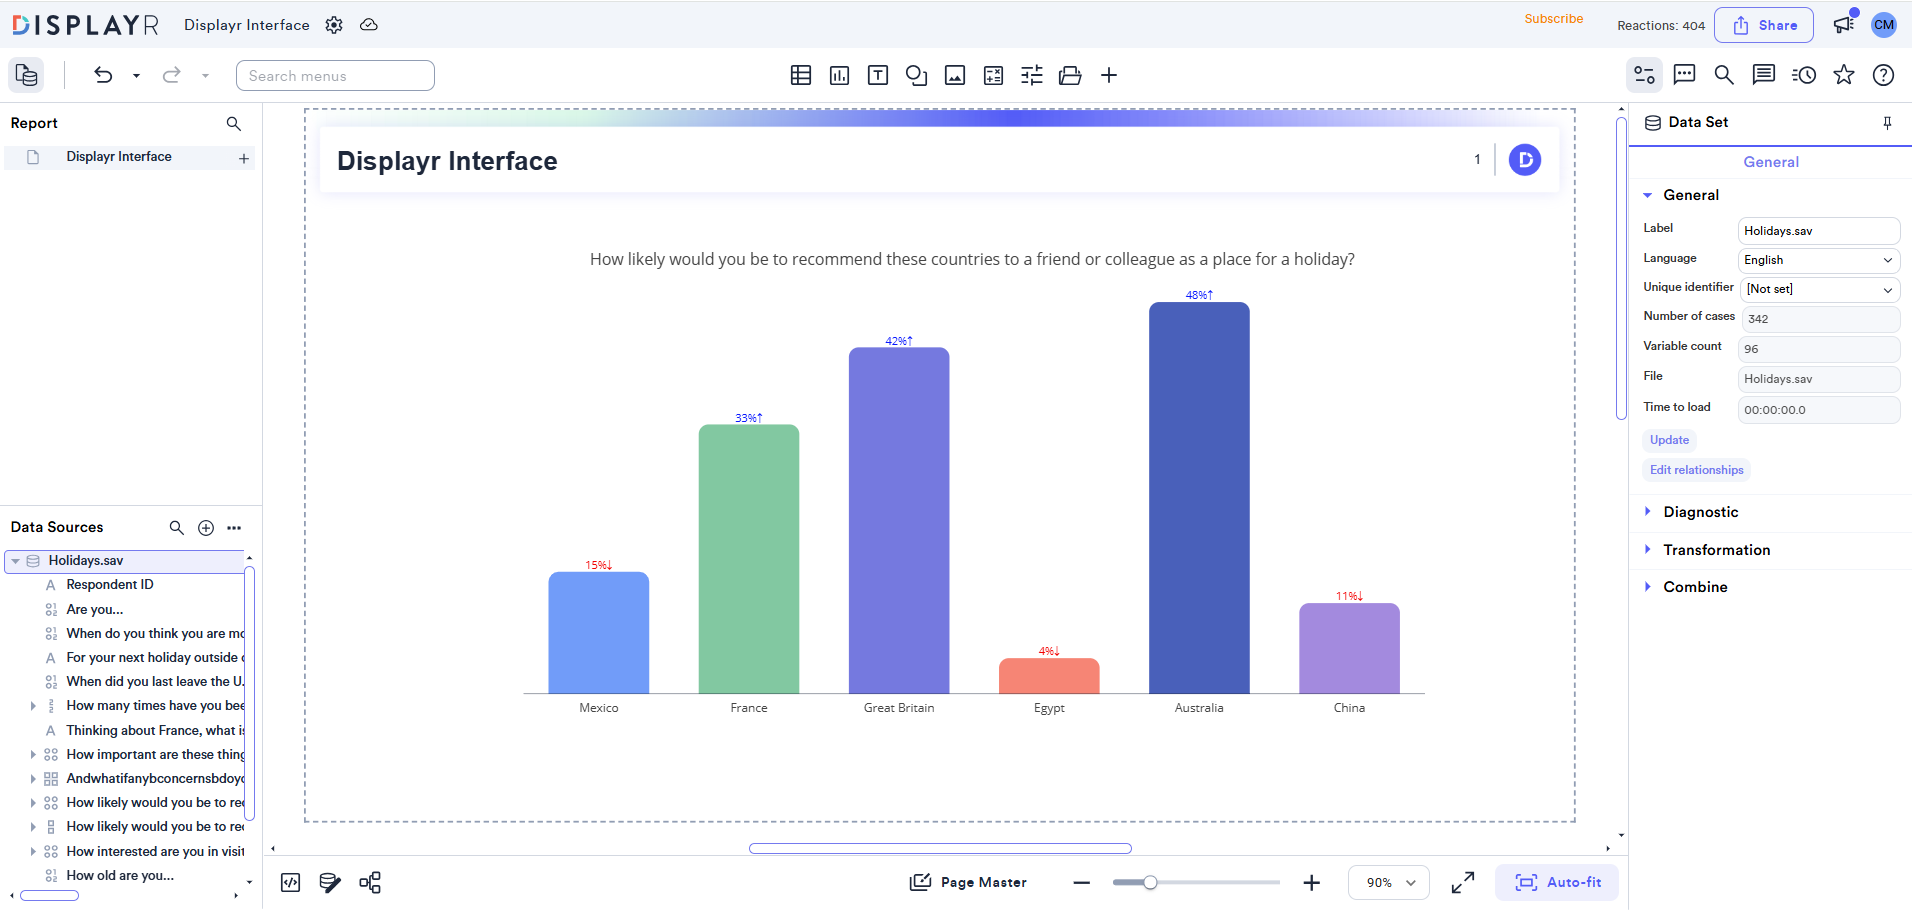
Task: Expand the Diagnostic section
Action: click(1700, 512)
